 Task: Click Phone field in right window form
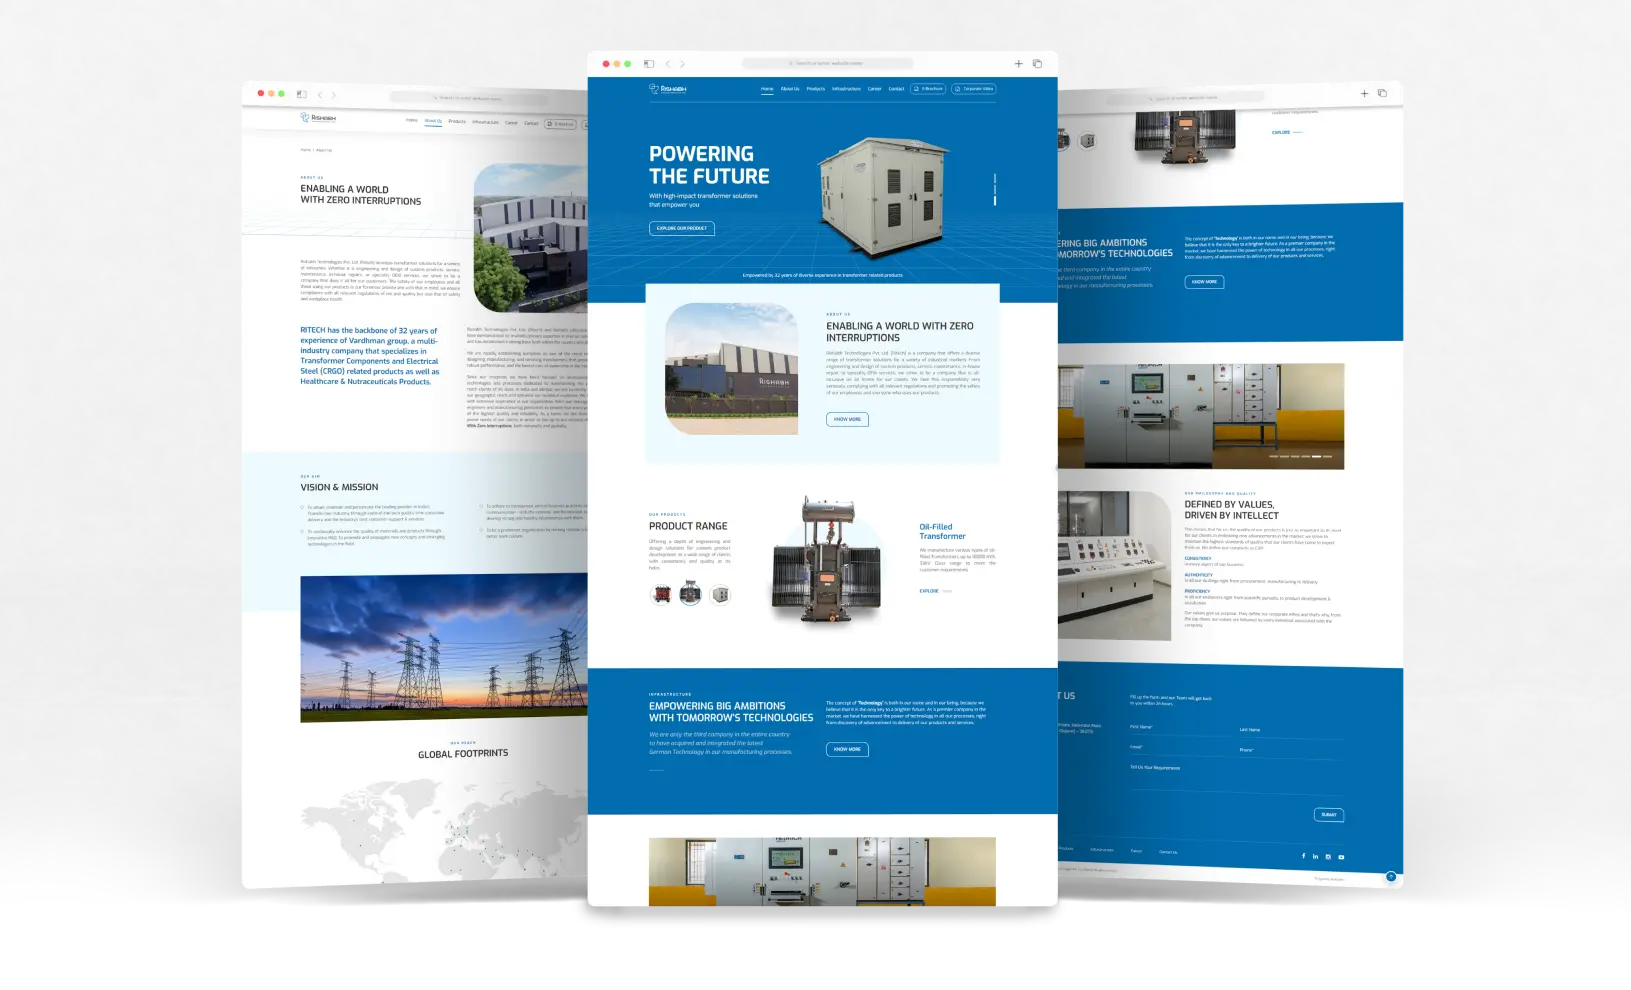[1291, 754]
